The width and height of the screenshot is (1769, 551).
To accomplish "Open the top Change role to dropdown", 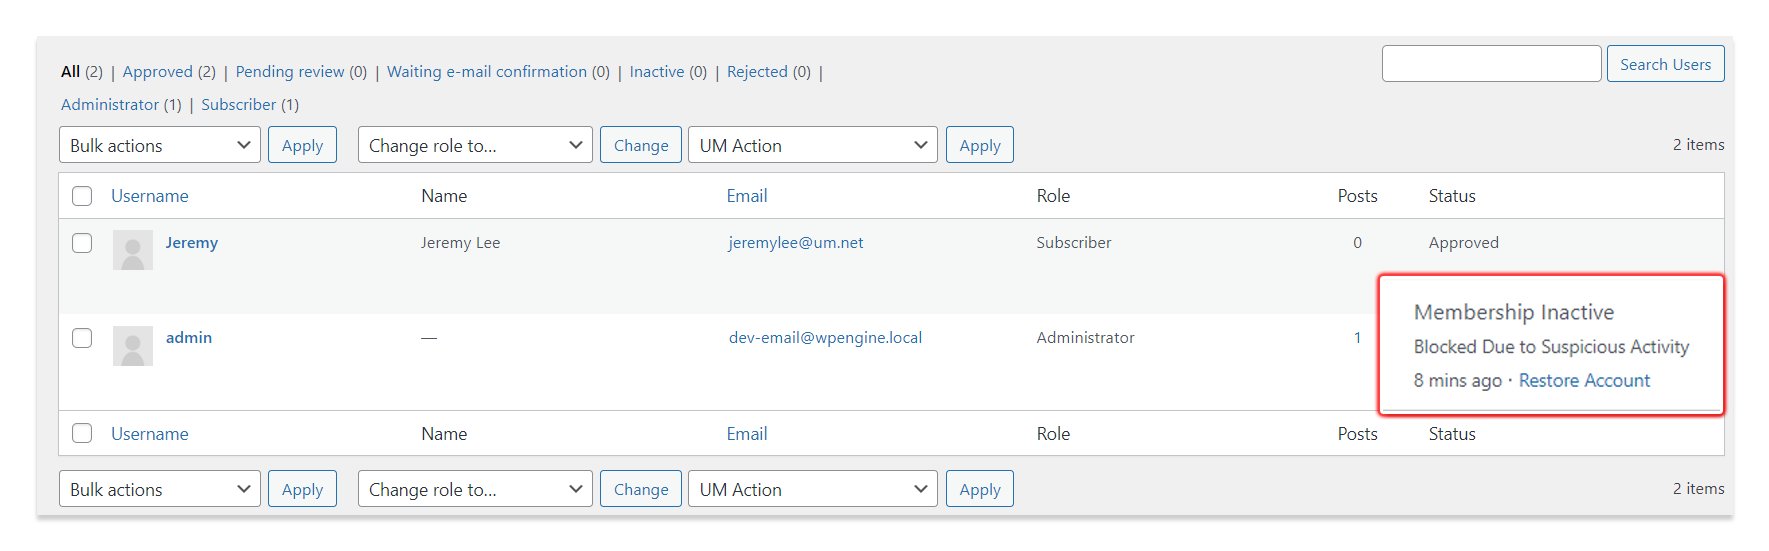I will point(475,145).
